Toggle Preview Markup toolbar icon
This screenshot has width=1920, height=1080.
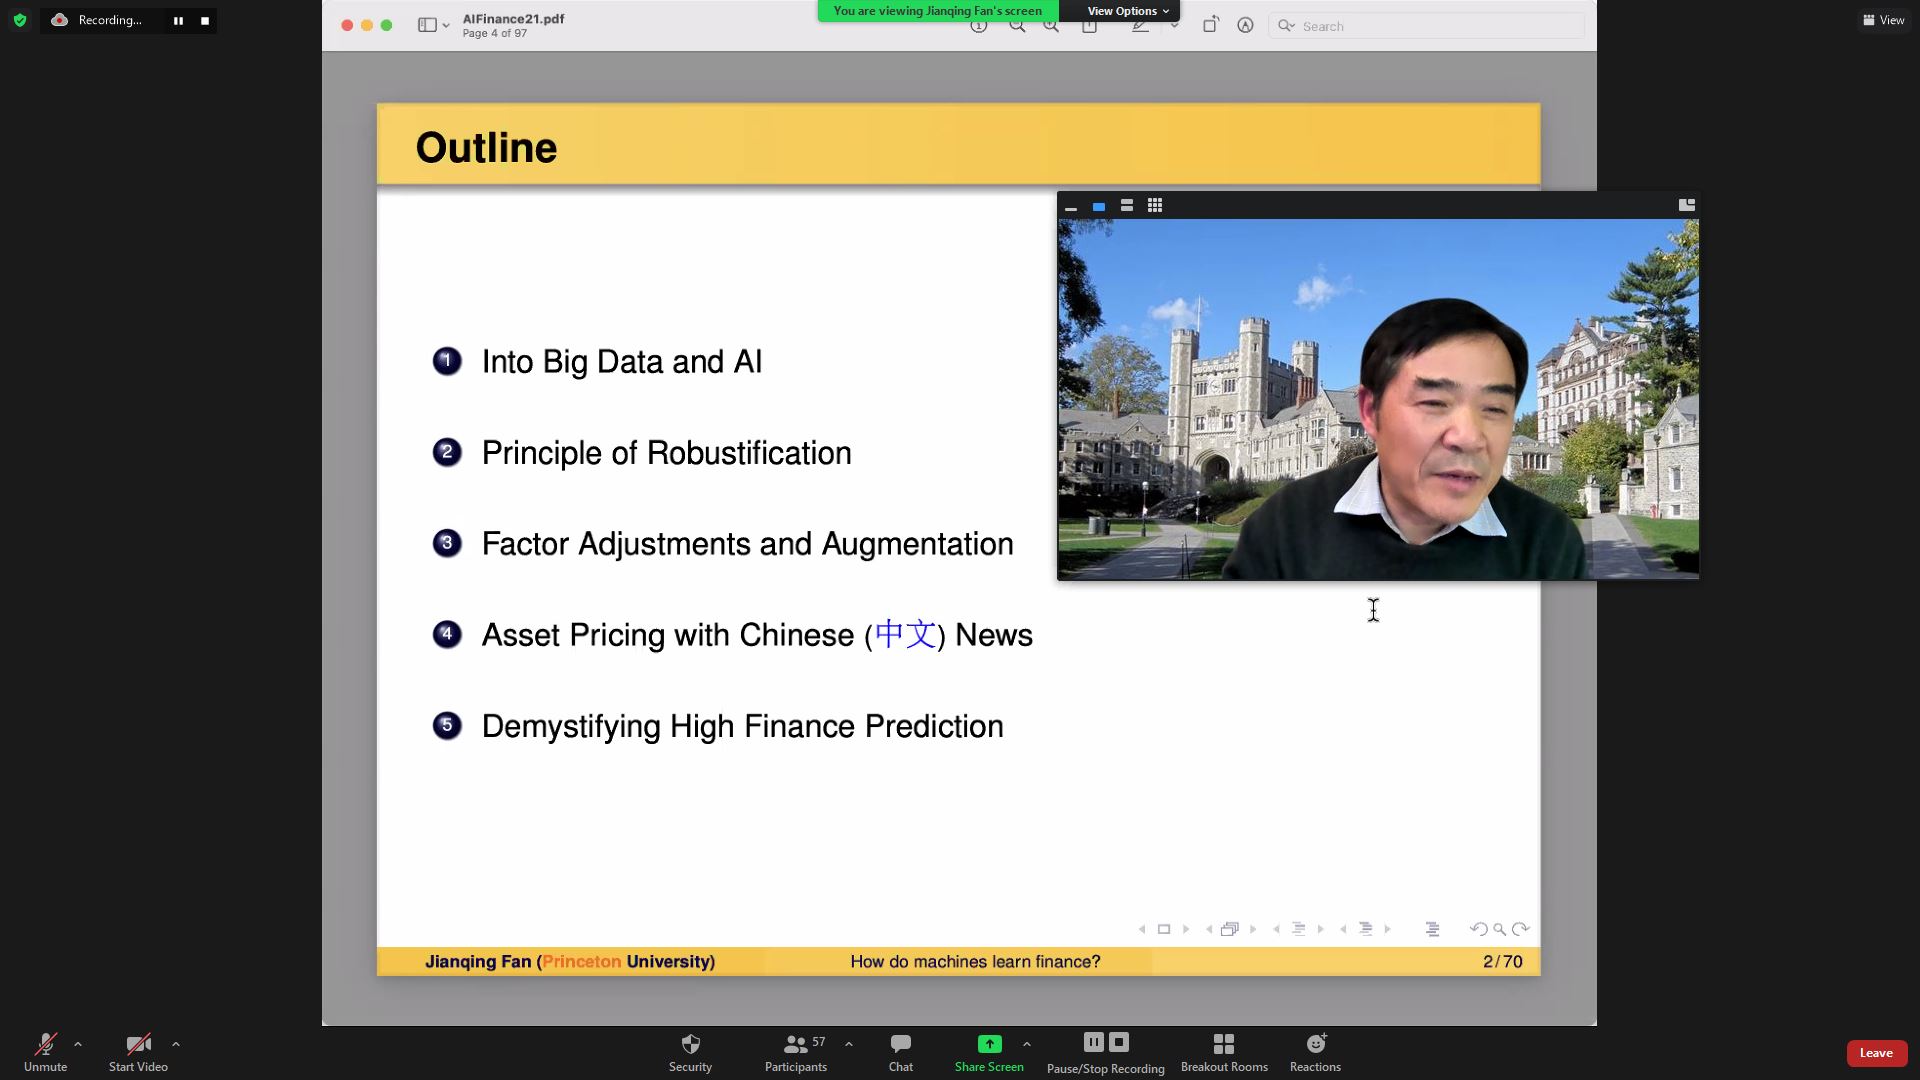click(1245, 26)
